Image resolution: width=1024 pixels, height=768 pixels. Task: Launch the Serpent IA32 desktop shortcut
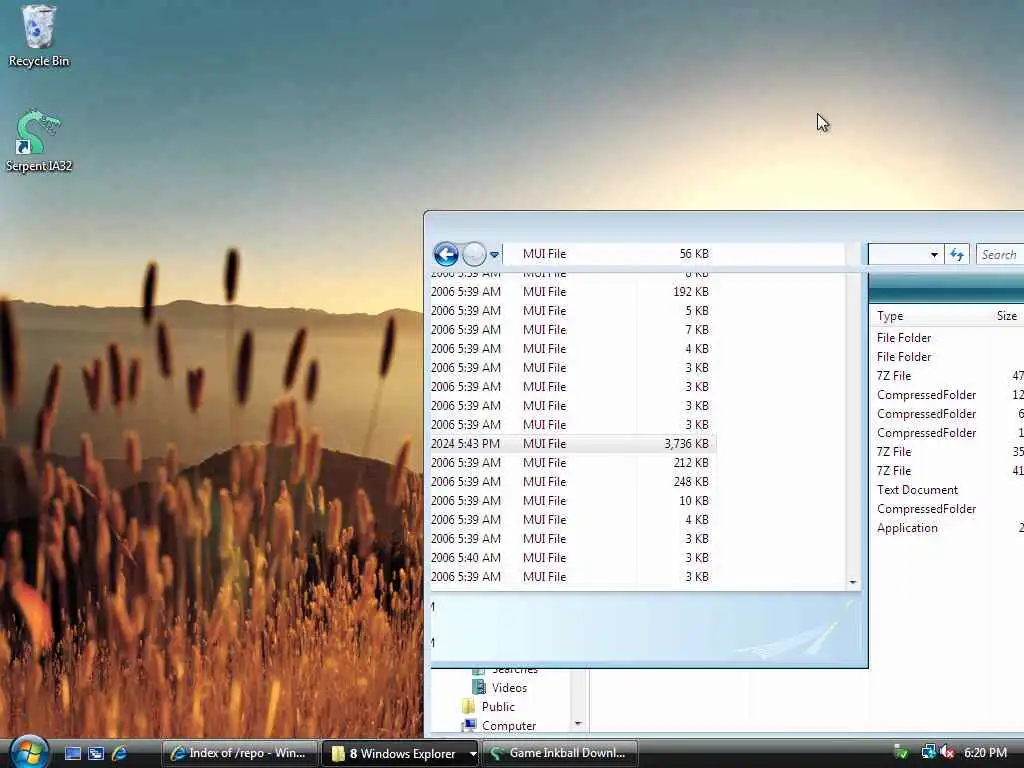[39, 140]
